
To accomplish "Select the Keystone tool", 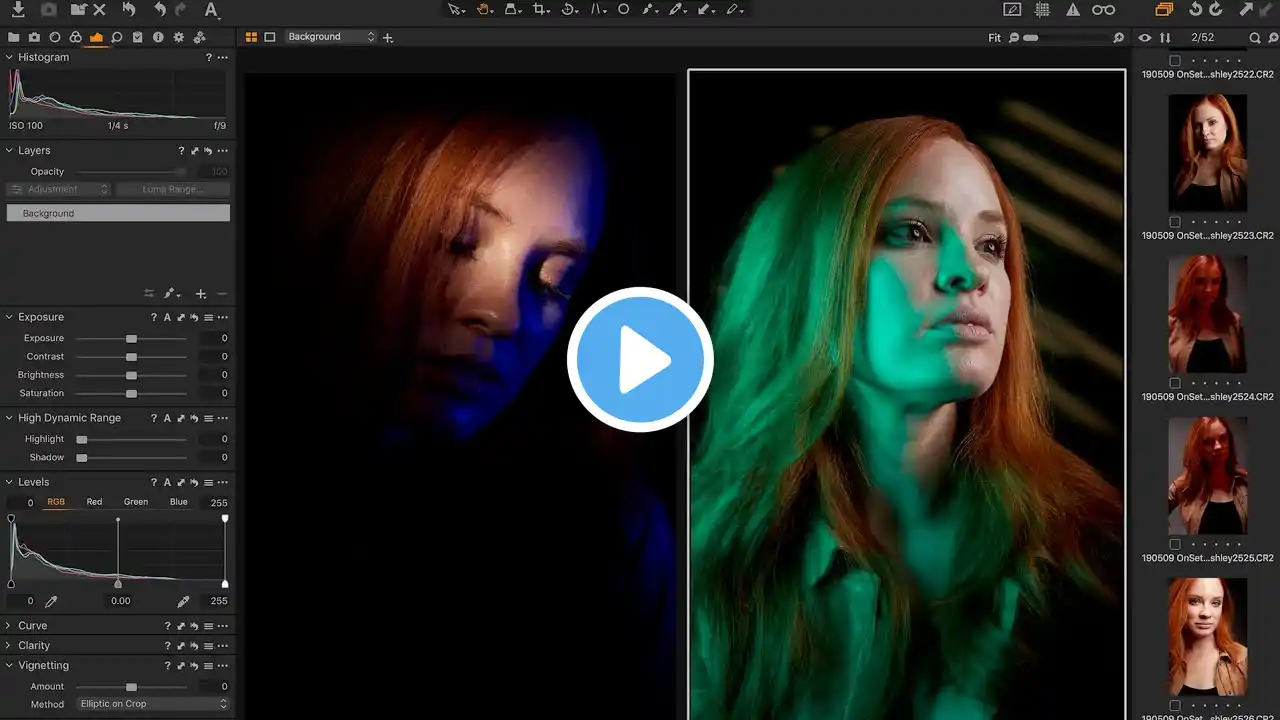I will (x=598, y=10).
